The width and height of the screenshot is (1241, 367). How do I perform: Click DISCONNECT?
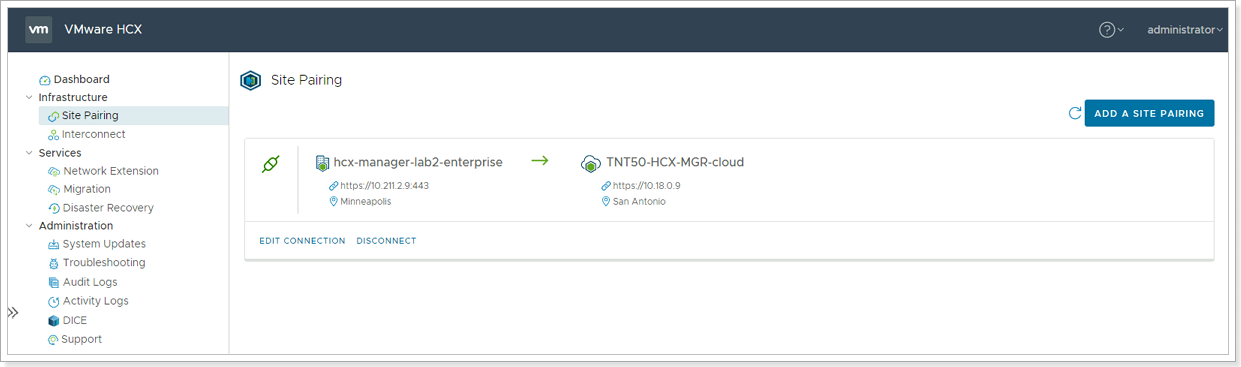coord(386,241)
